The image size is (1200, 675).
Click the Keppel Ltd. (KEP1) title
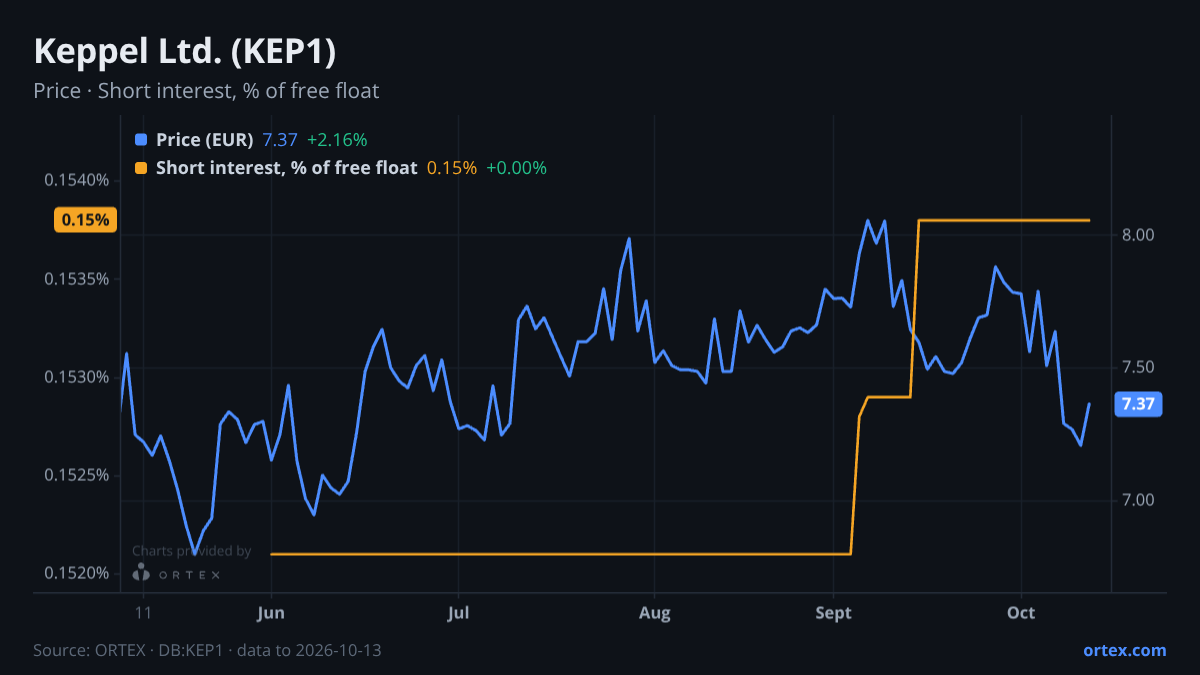click(x=184, y=52)
